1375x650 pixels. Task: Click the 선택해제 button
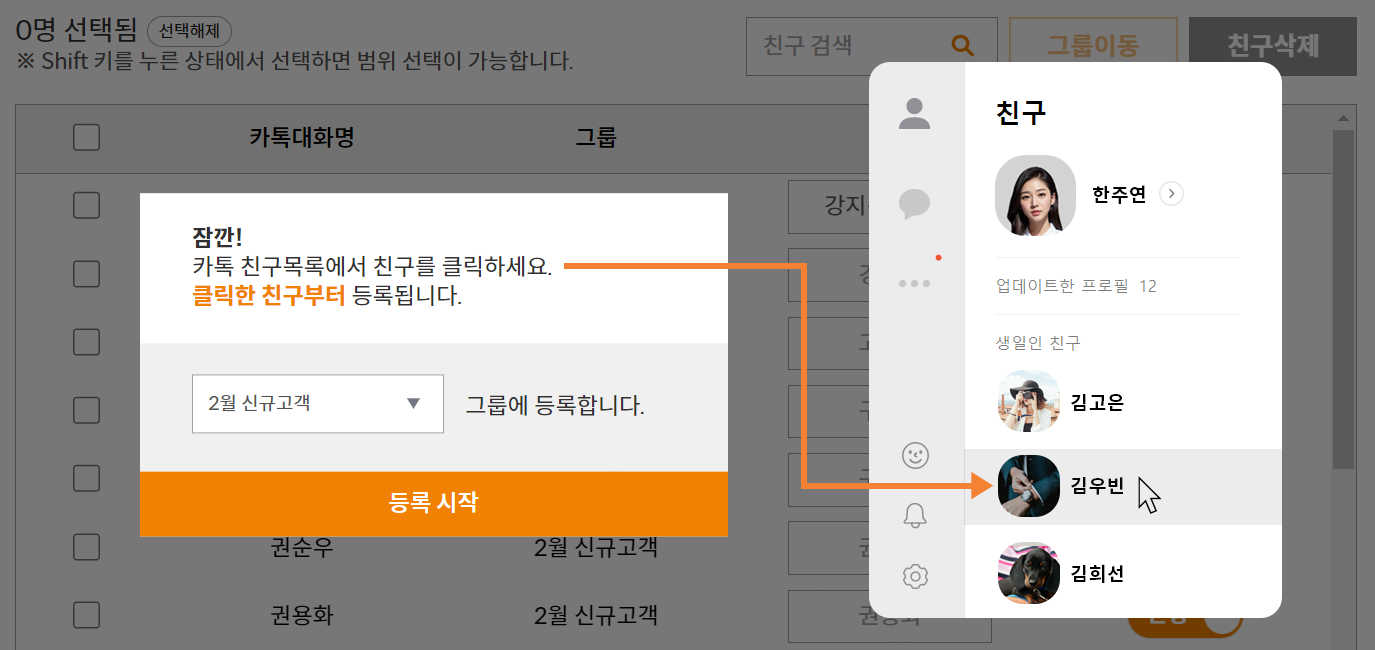[189, 30]
